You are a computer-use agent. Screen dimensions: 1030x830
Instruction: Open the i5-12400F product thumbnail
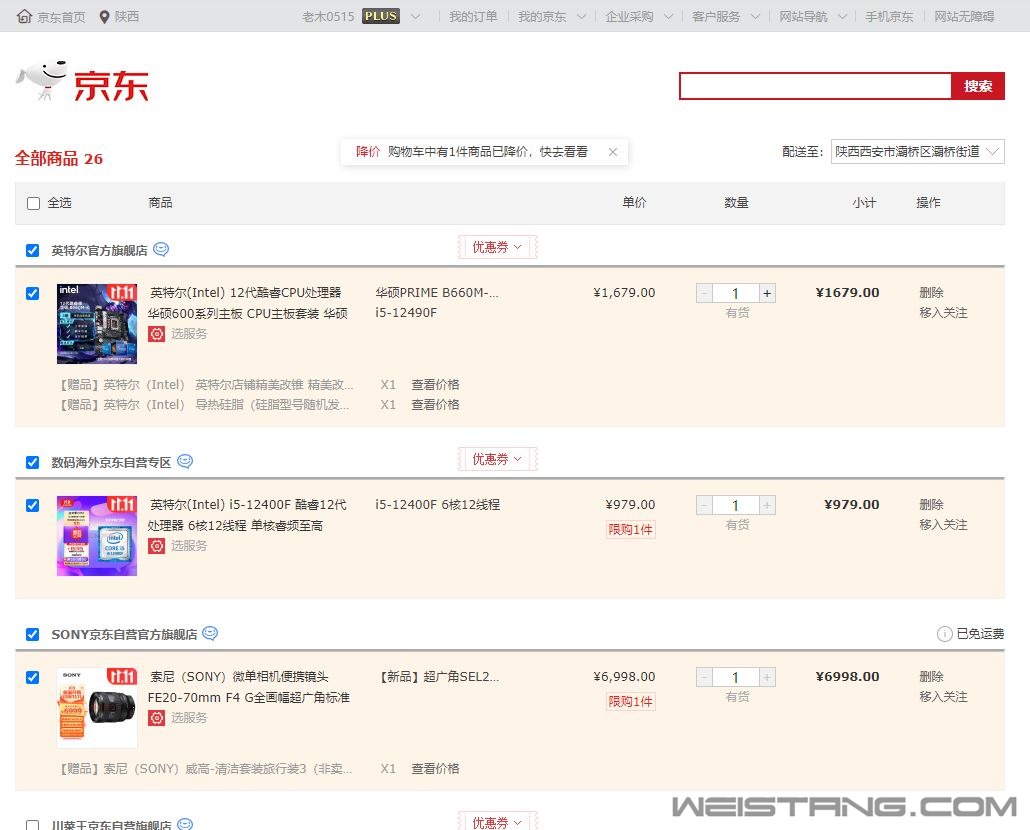click(x=97, y=536)
